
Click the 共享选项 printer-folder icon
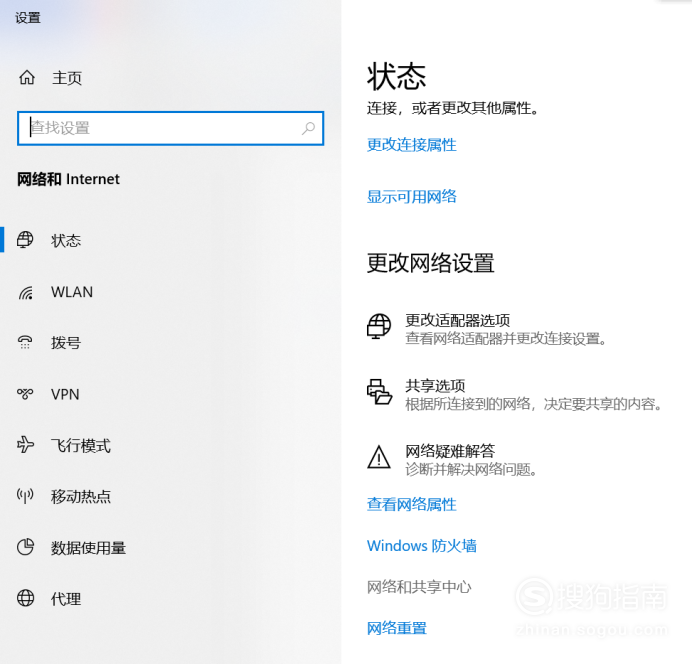coord(379,392)
